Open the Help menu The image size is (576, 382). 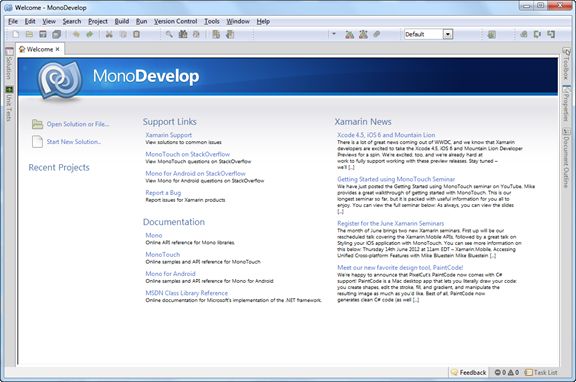click(263, 21)
